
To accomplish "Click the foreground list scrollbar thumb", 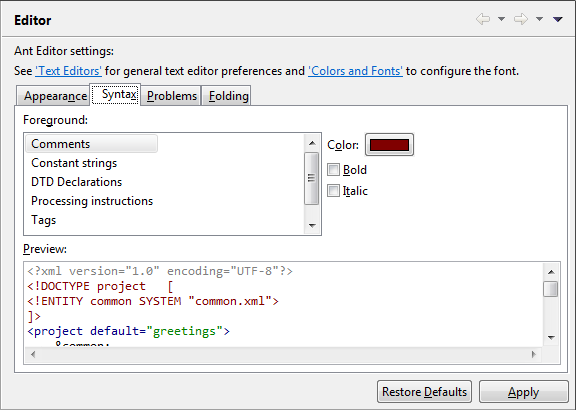I will [x=312, y=178].
